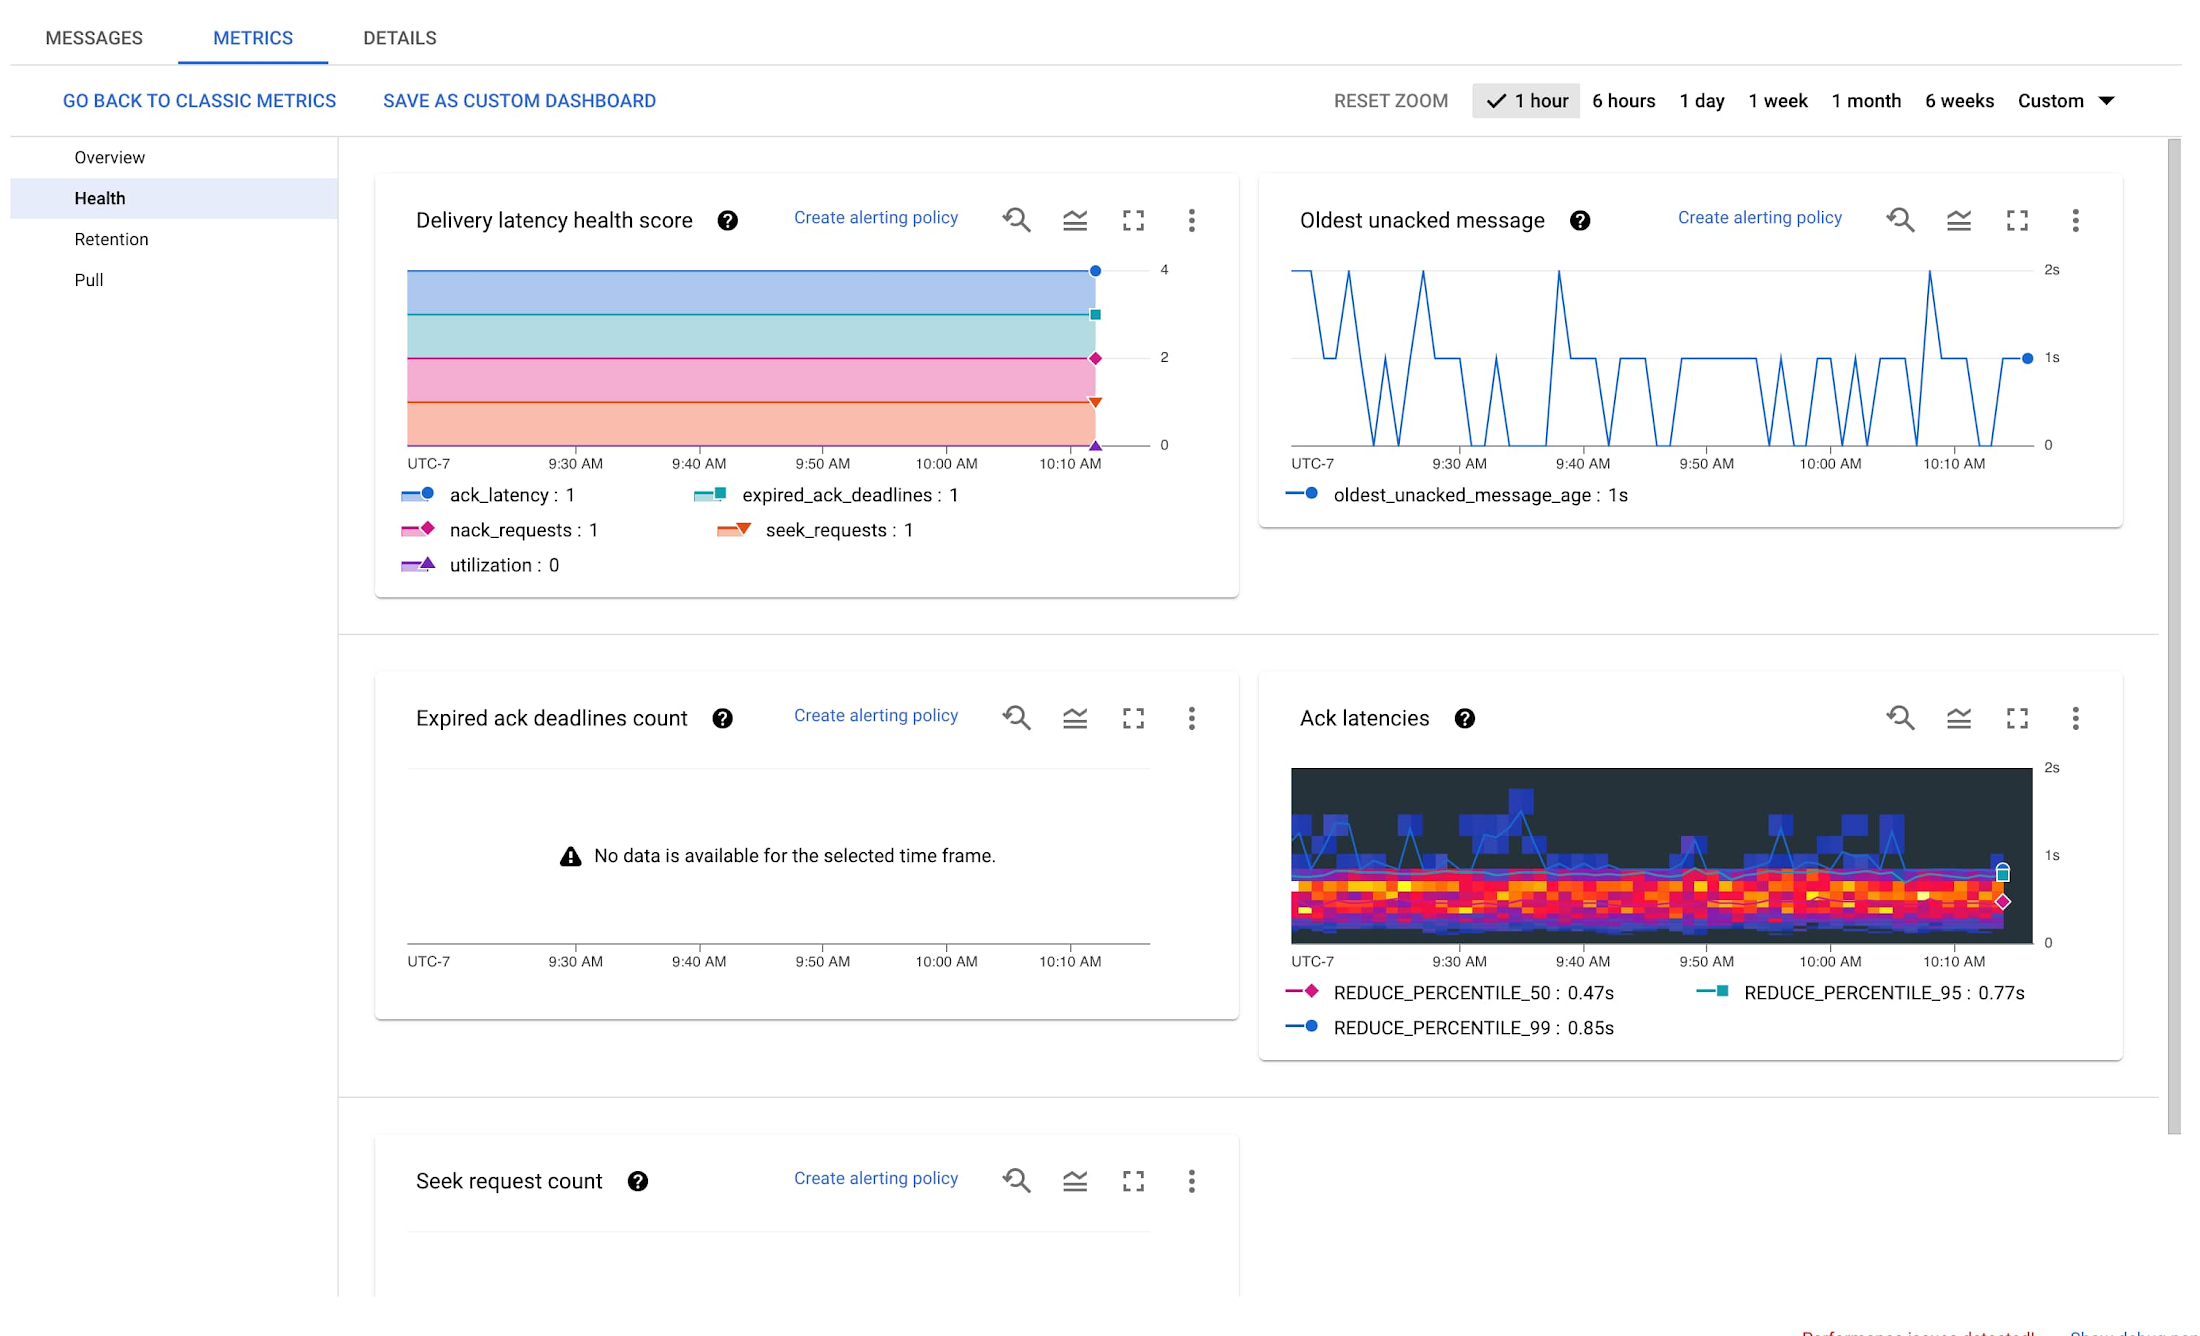Image resolution: width=2200 pixels, height=1336 pixels.
Task: Select the 1 day time range option
Action: click(x=1703, y=101)
